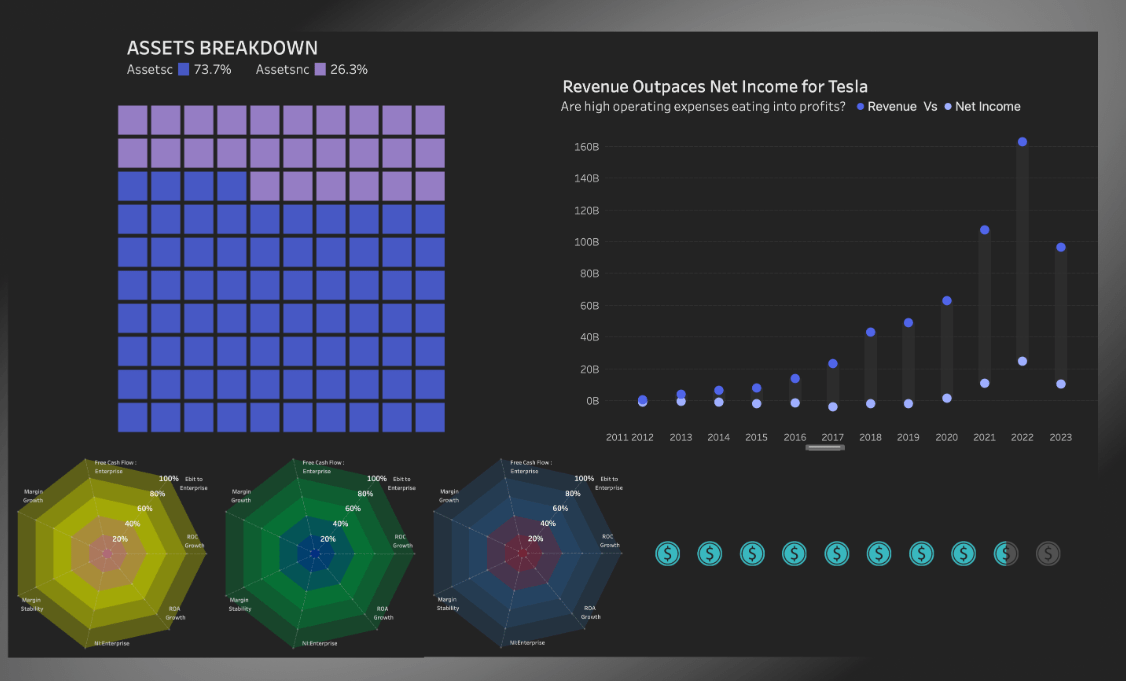The image size is (1126, 681).
Task: Click the grayed-out last dollar coin icon
Action: coord(1047,553)
